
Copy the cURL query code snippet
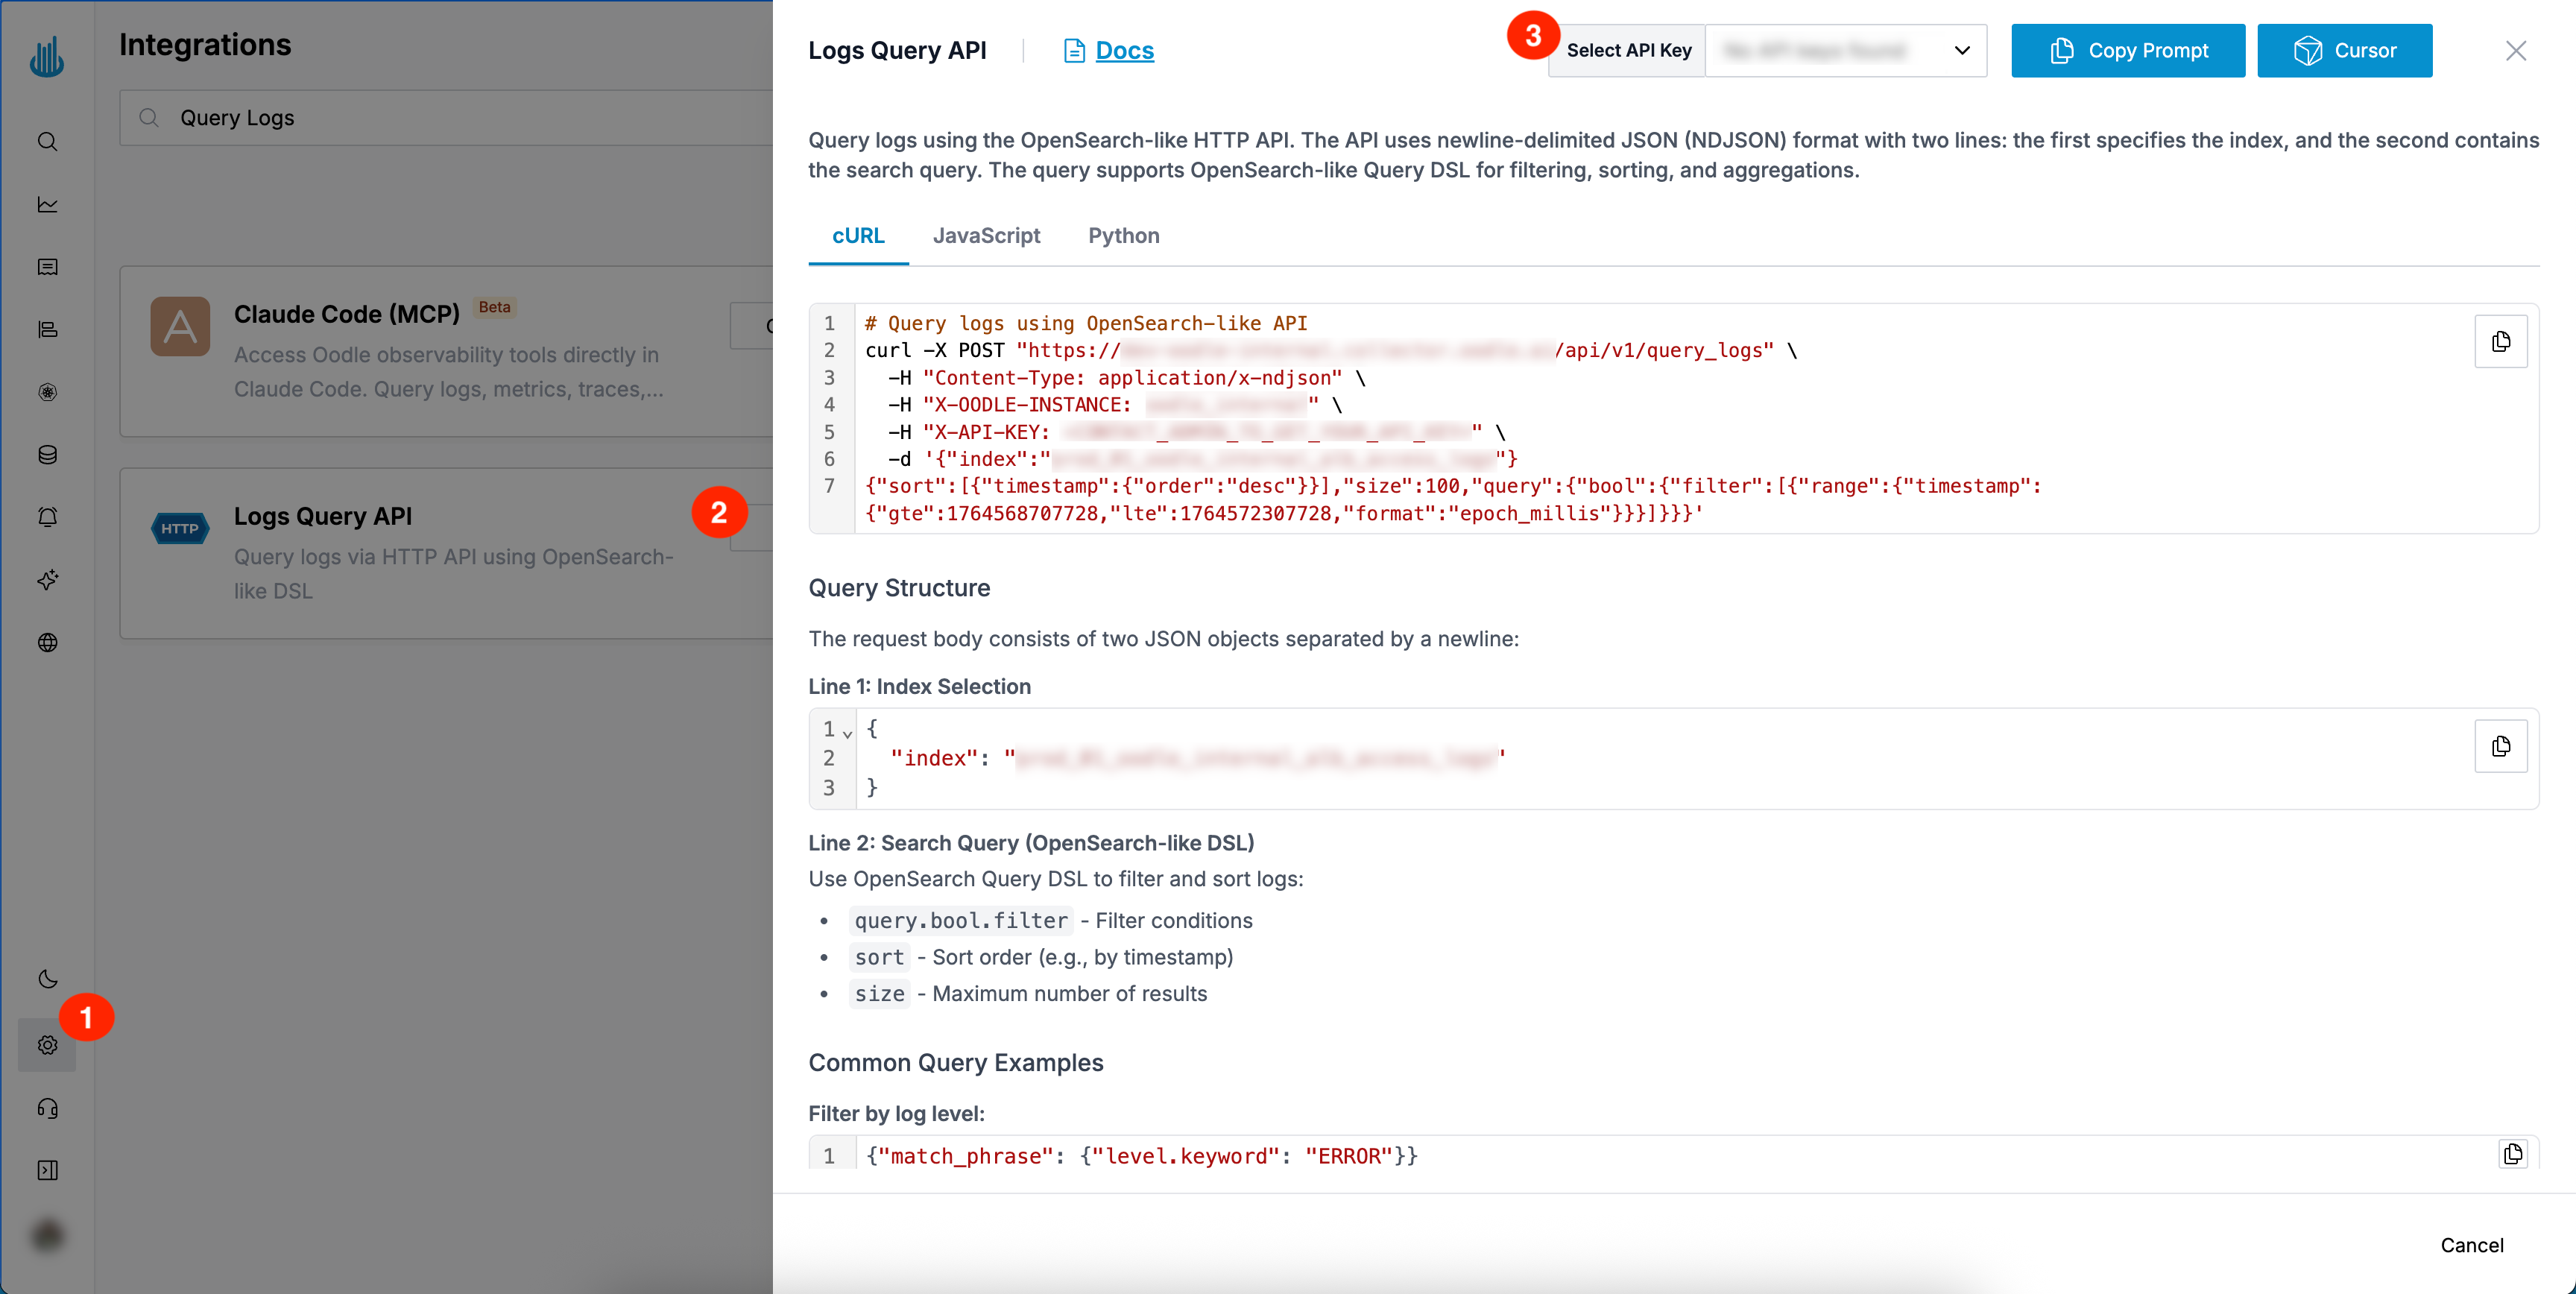pos(2501,341)
